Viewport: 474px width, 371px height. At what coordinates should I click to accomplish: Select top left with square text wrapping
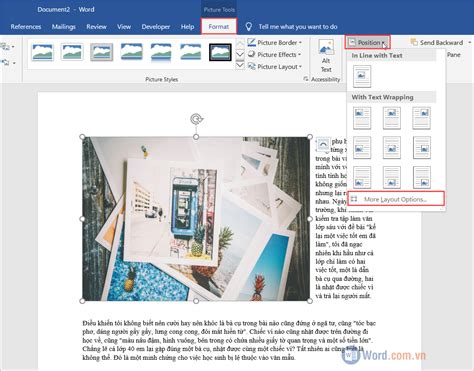362,118
